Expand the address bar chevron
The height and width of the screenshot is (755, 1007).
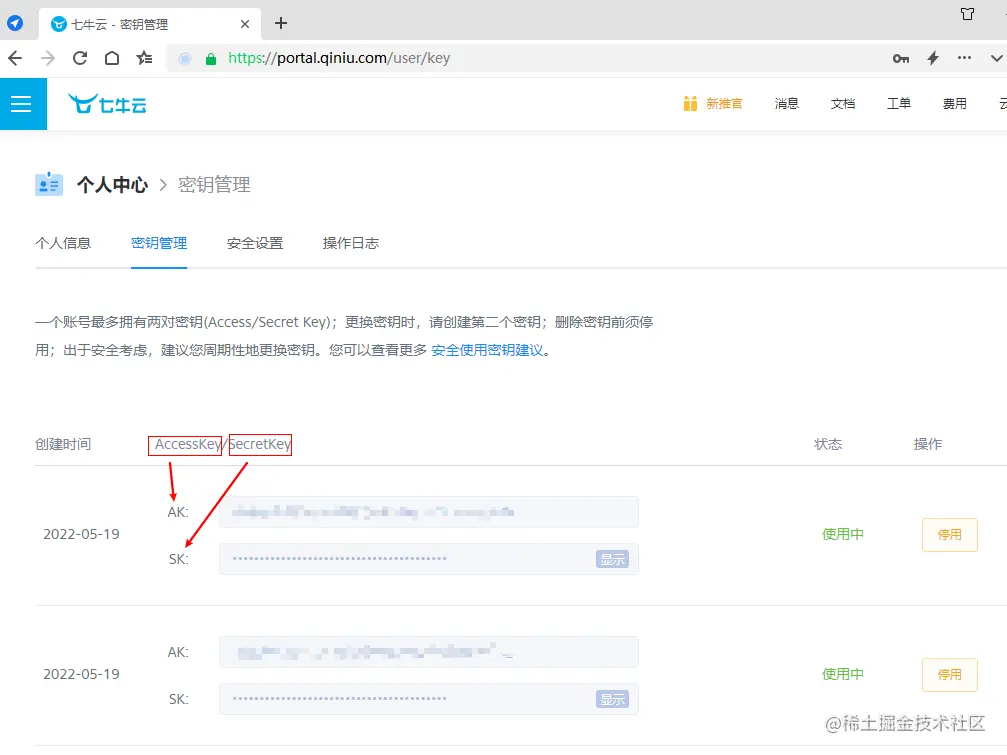[996, 58]
